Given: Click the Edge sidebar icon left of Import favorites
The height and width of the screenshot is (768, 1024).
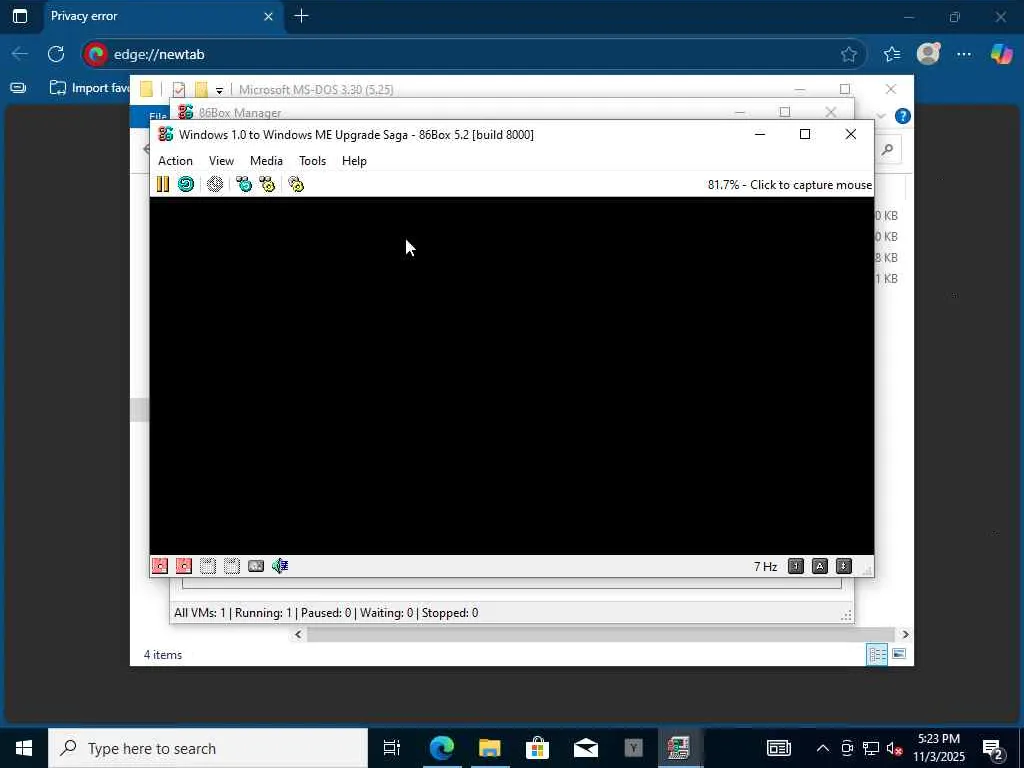Looking at the screenshot, I should coord(18,88).
